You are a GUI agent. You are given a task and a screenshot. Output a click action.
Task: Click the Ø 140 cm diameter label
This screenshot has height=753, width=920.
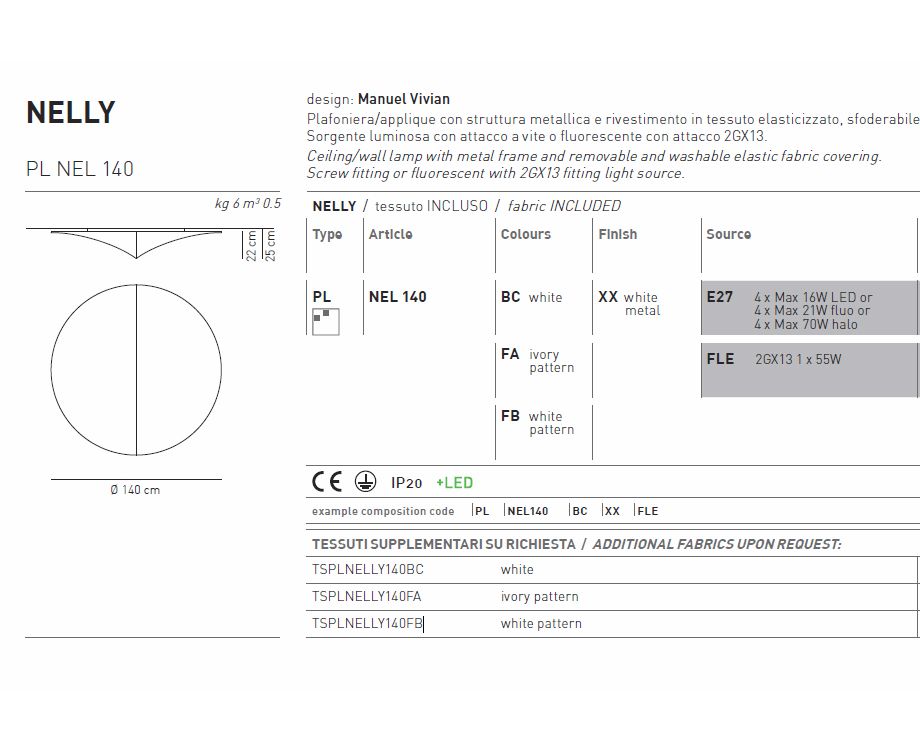135,490
